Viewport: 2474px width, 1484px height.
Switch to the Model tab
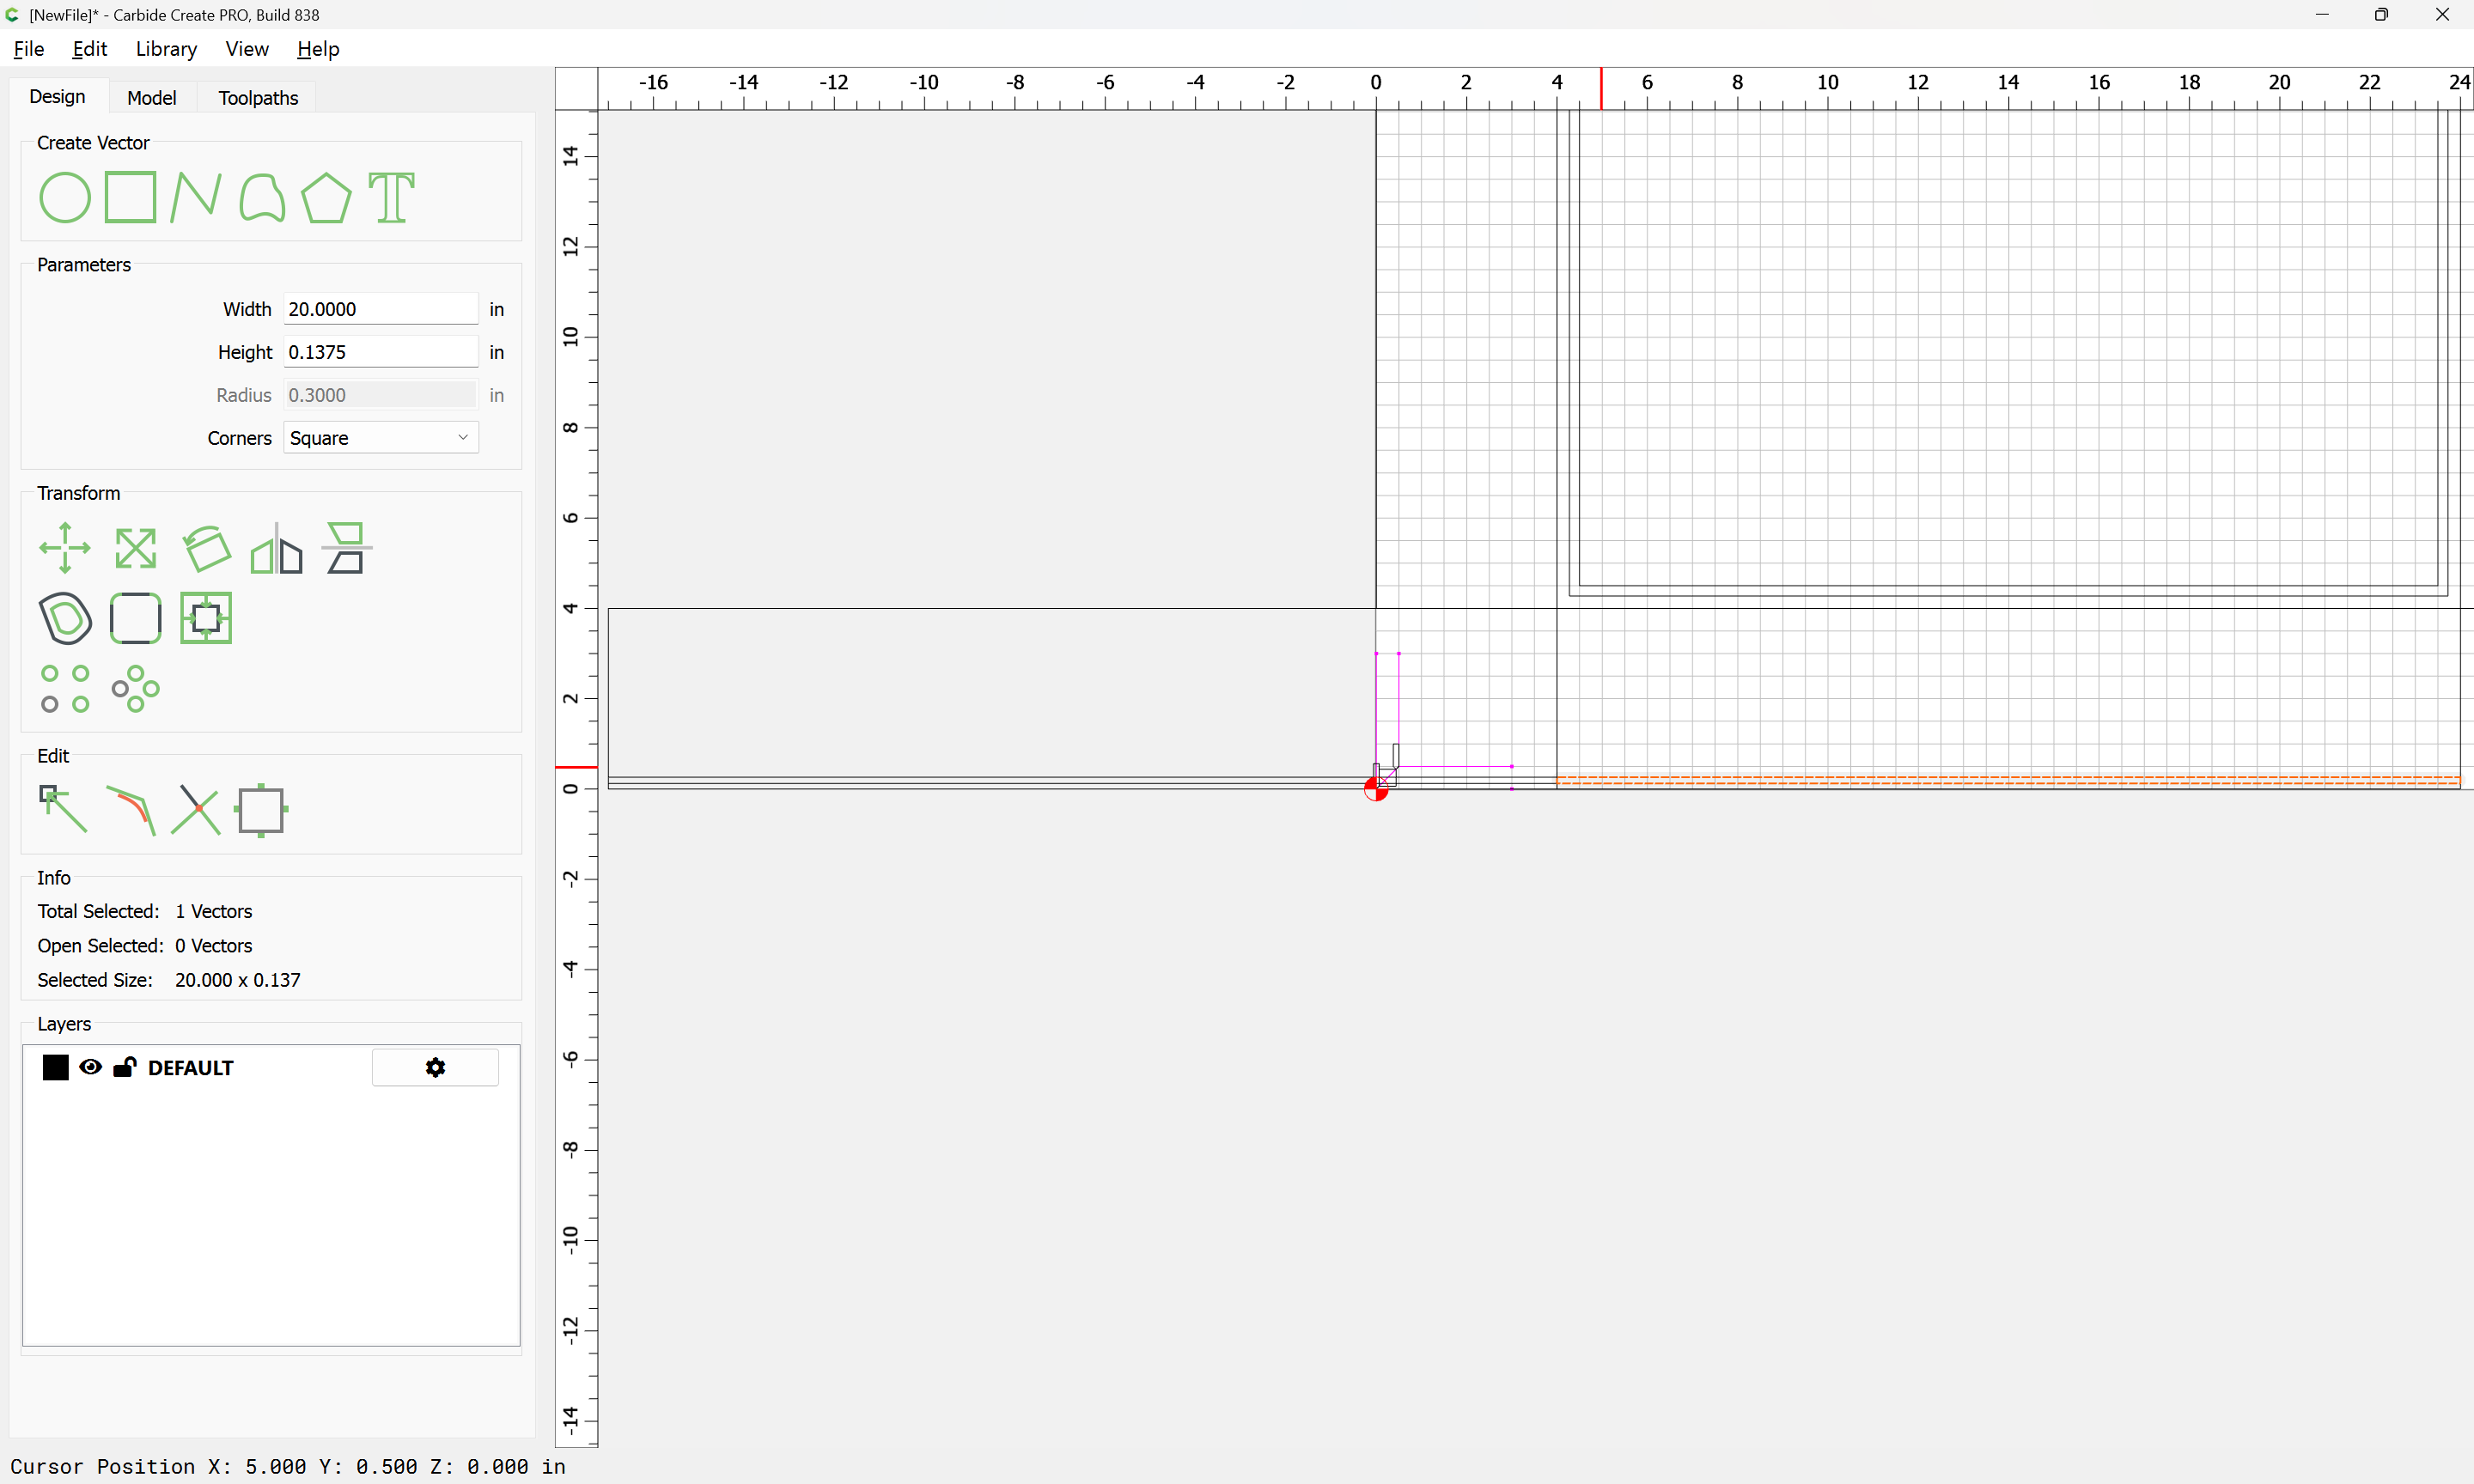151,98
